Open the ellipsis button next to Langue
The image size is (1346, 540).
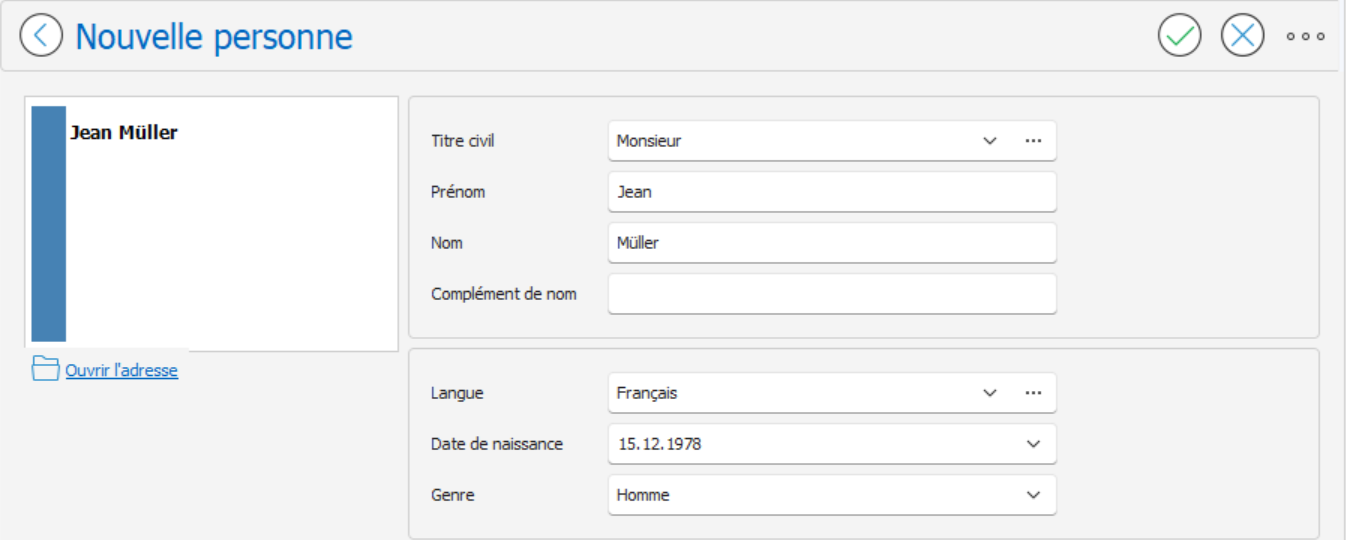coord(1033,393)
